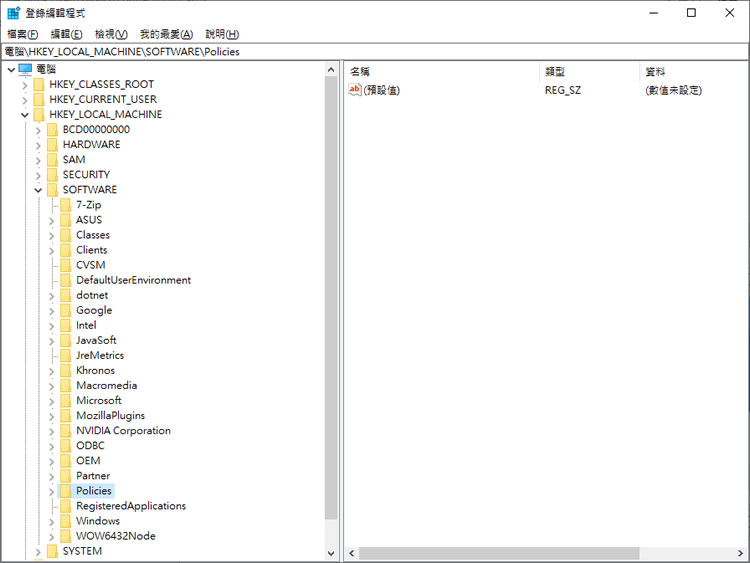Expand the Windows key
This screenshot has height=563, width=750.
click(x=52, y=521)
